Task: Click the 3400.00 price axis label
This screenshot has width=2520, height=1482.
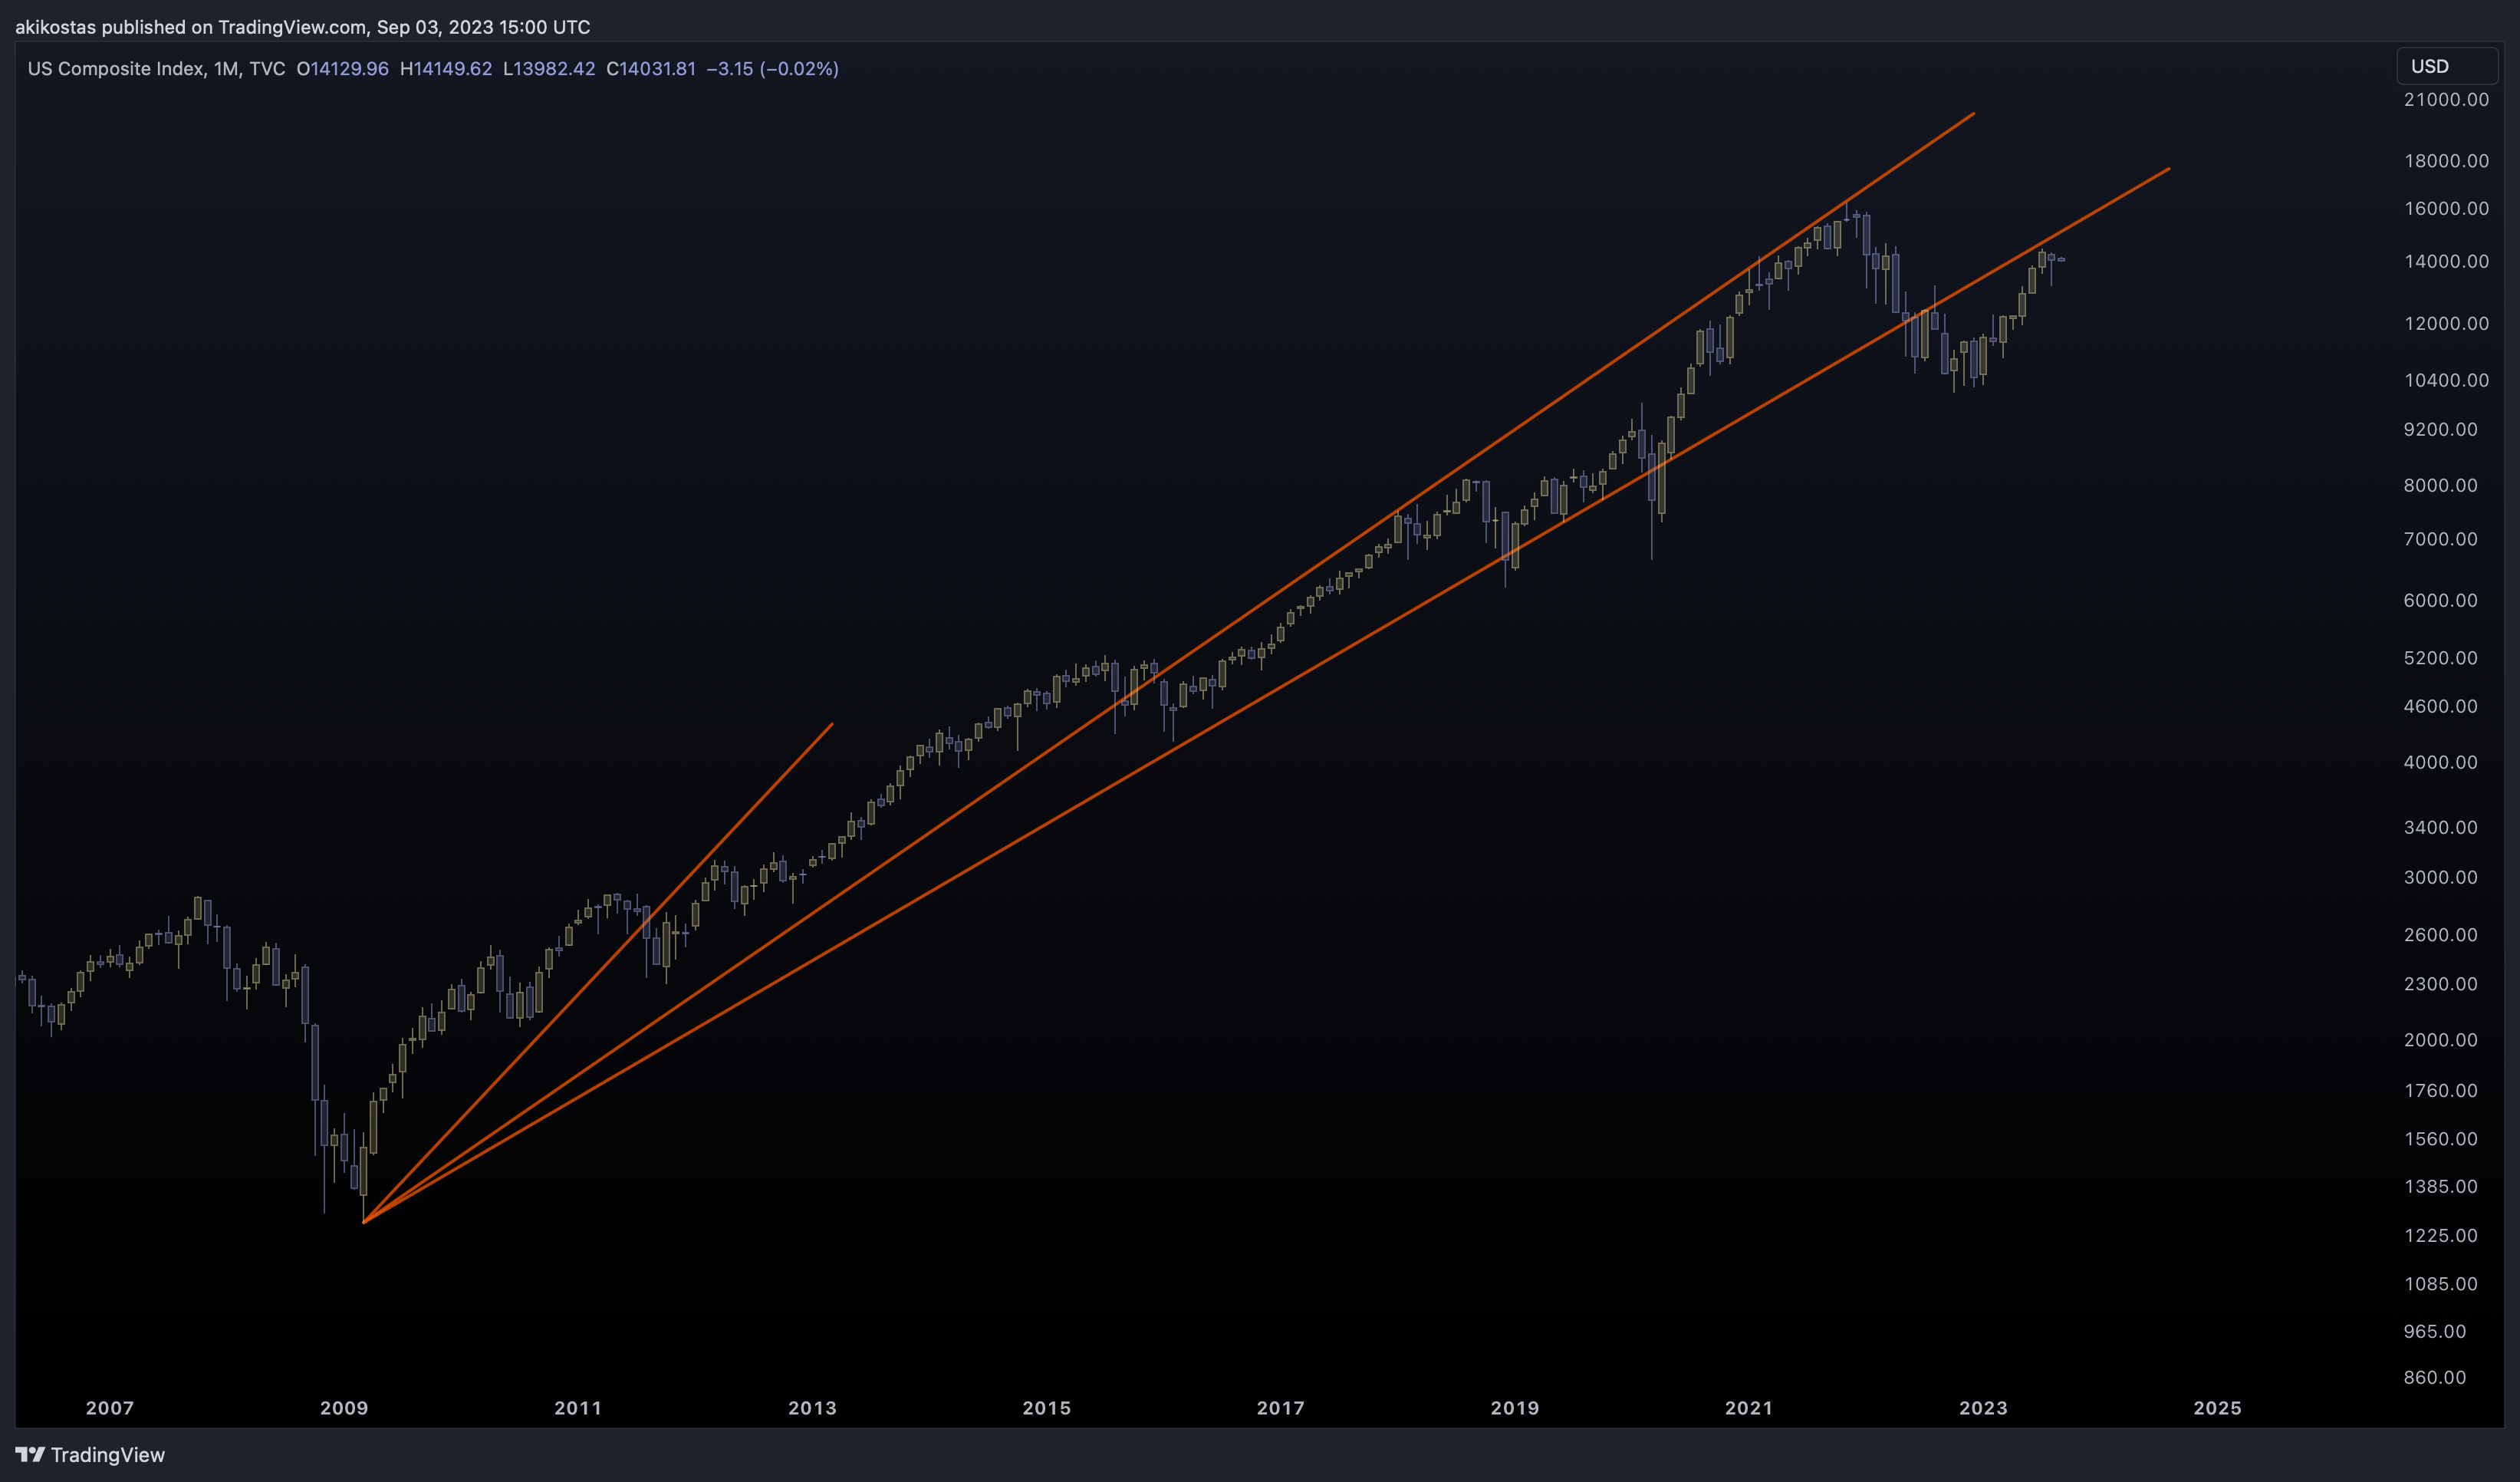Action: click(2440, 827)
